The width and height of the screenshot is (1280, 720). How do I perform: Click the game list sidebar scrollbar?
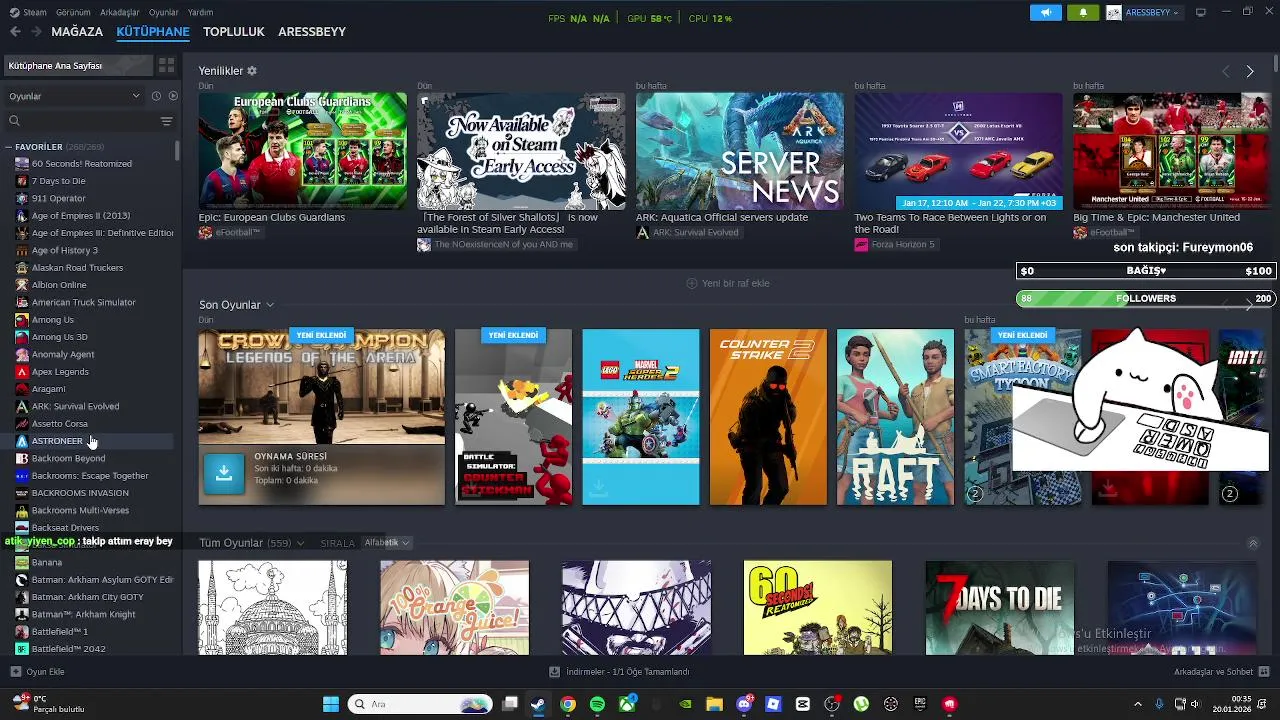pos(178,152)
